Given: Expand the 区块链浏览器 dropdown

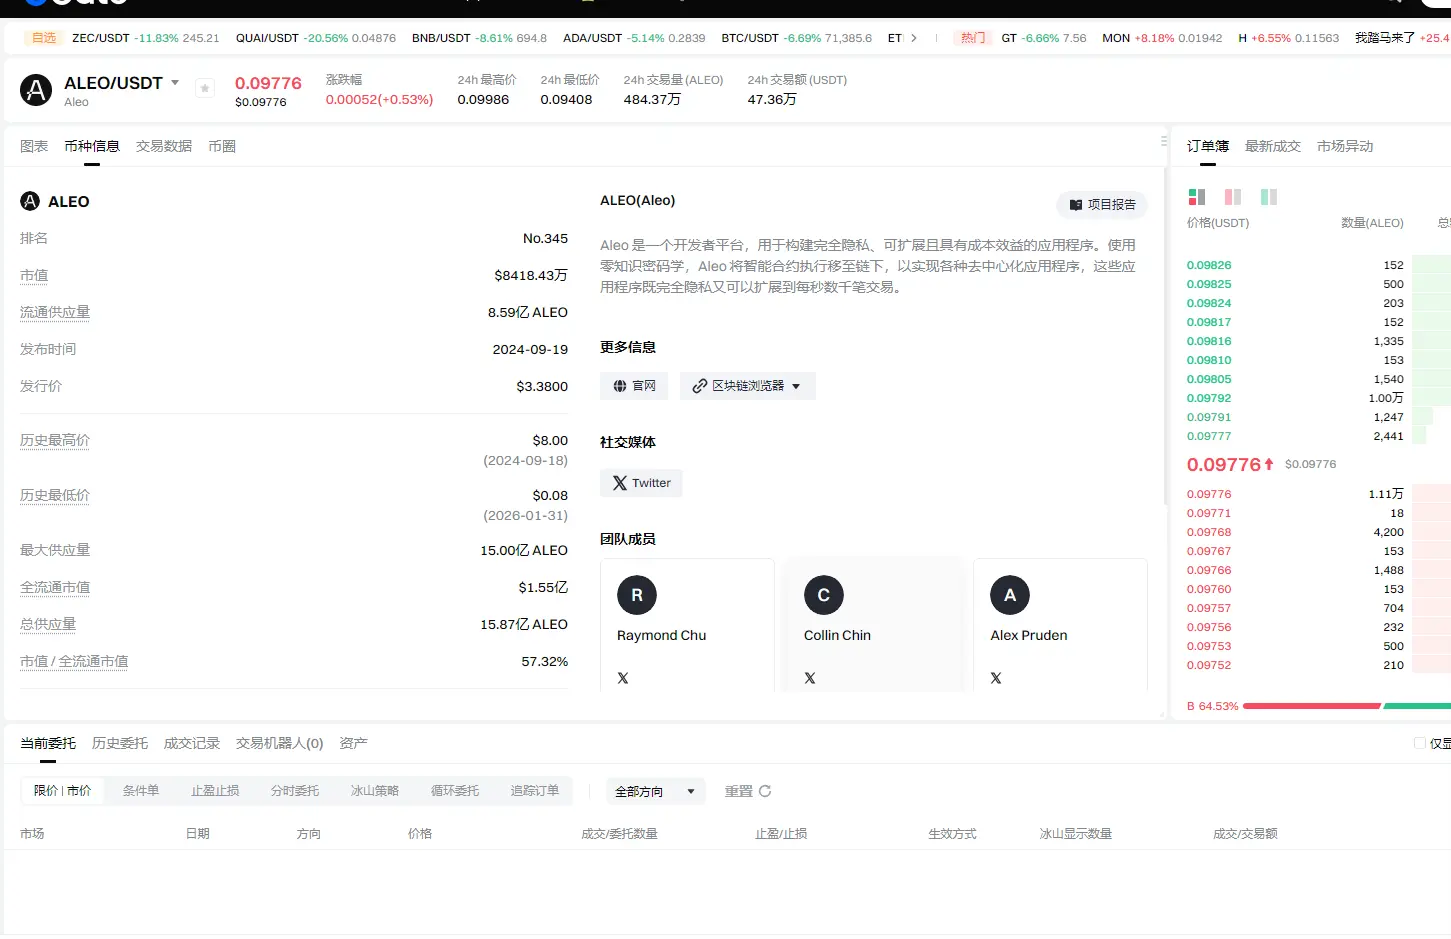Looking at the screenshot, I should pos(748,386).
